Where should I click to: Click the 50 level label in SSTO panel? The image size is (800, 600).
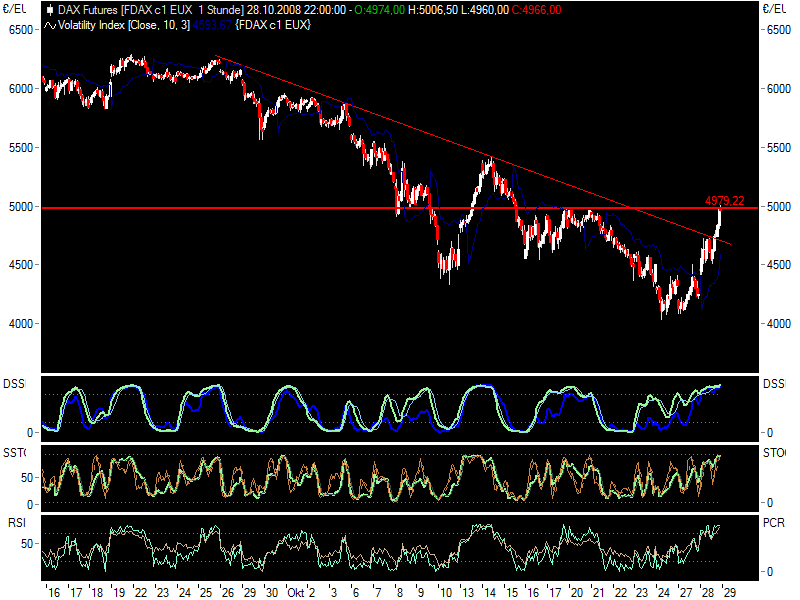coord(27,478)
